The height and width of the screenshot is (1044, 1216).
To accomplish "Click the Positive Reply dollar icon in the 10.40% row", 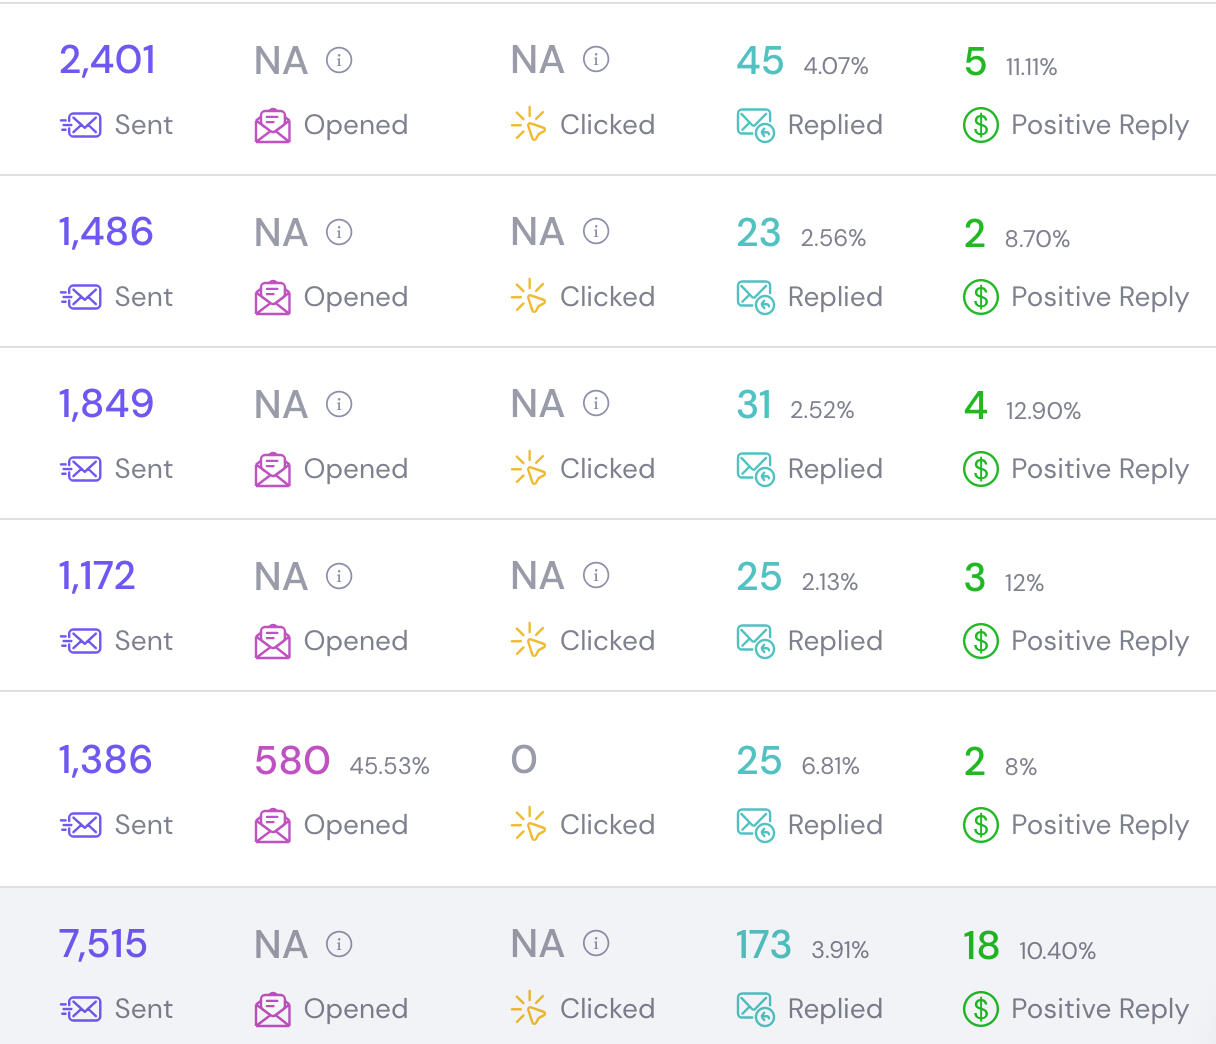I will [x=980, y=1009].
